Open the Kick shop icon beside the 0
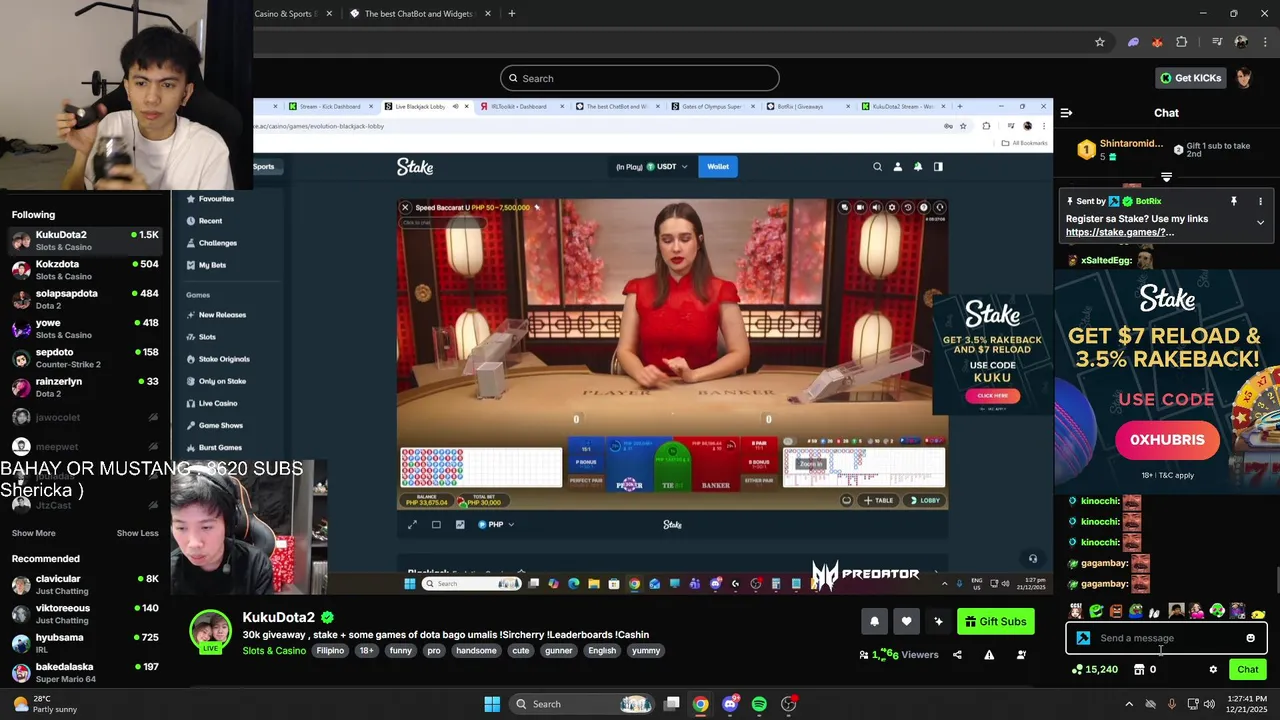The width and height of the screenshot is (1280, 720). (x=1139, y=669)
